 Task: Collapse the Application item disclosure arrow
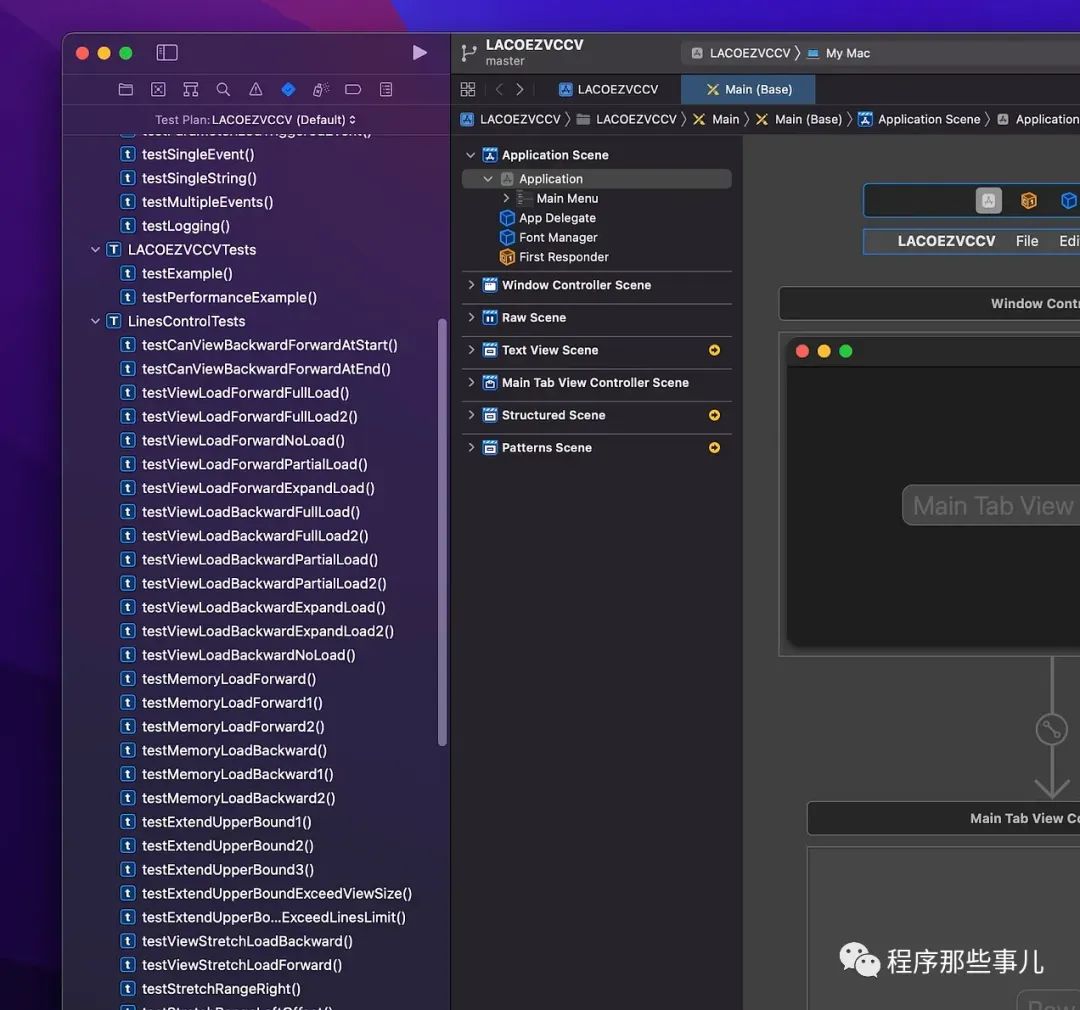[488, 178]
